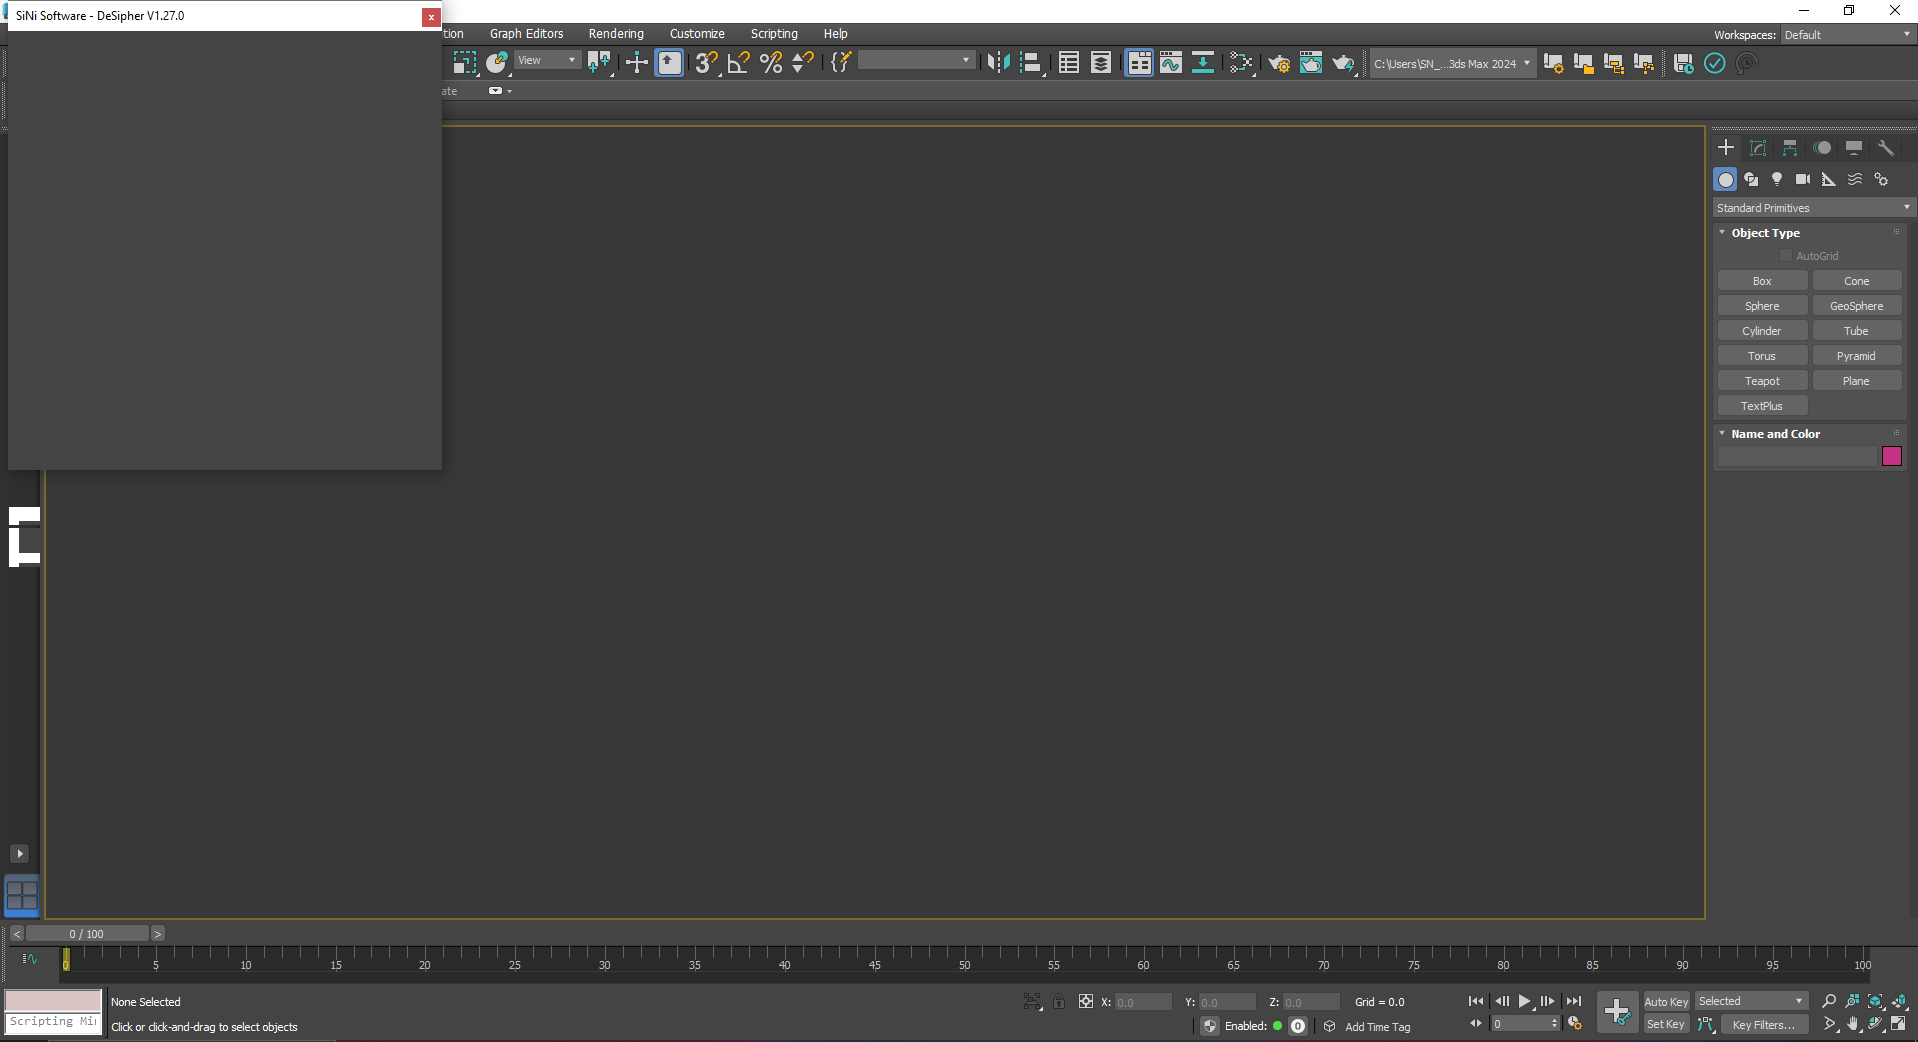Toggle the Selection Lock padlock
The height and width of the screenshot is (1042, 1918).
[1059, 1001]
